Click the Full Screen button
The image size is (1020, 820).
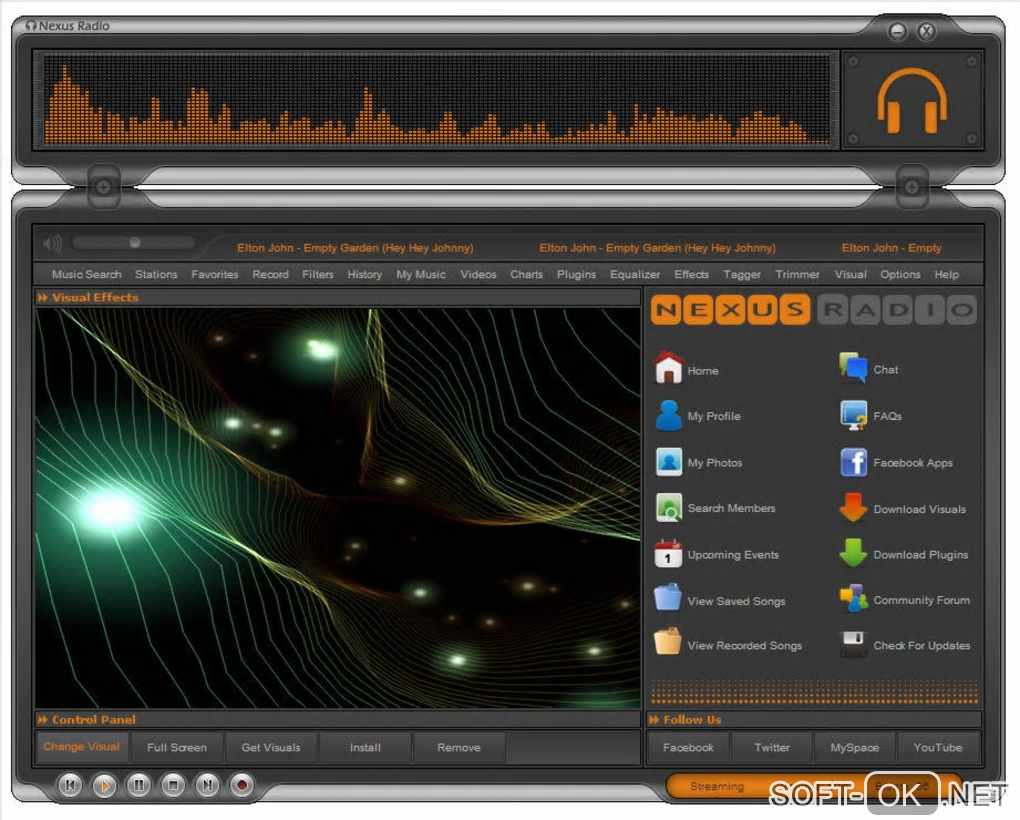click(x=177, y=747)
